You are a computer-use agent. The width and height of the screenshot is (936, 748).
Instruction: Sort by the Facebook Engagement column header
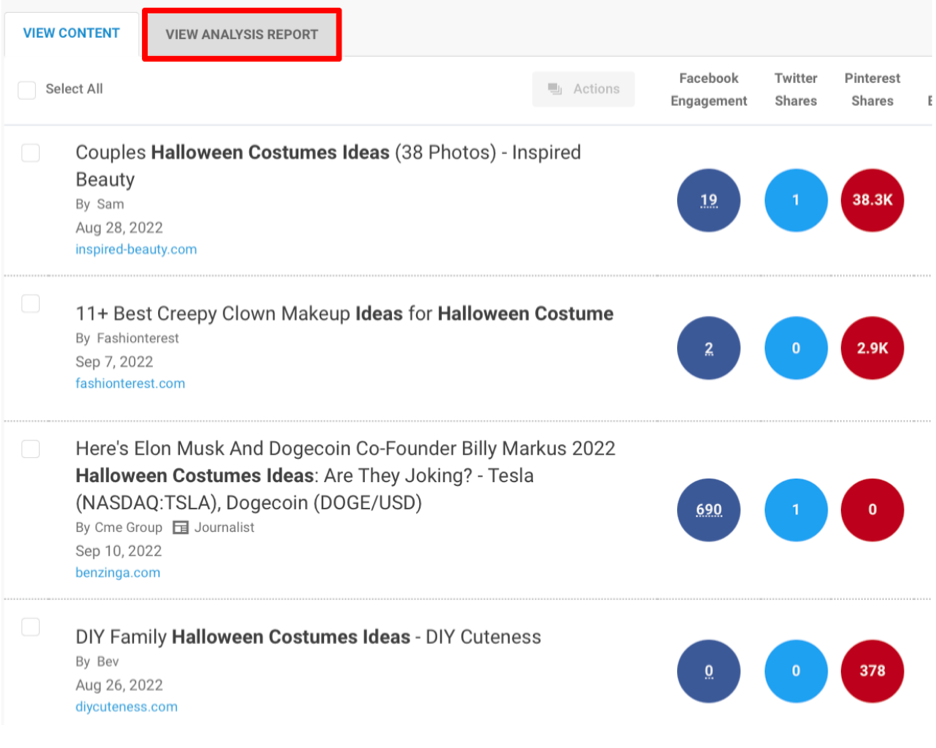point(709,89)
